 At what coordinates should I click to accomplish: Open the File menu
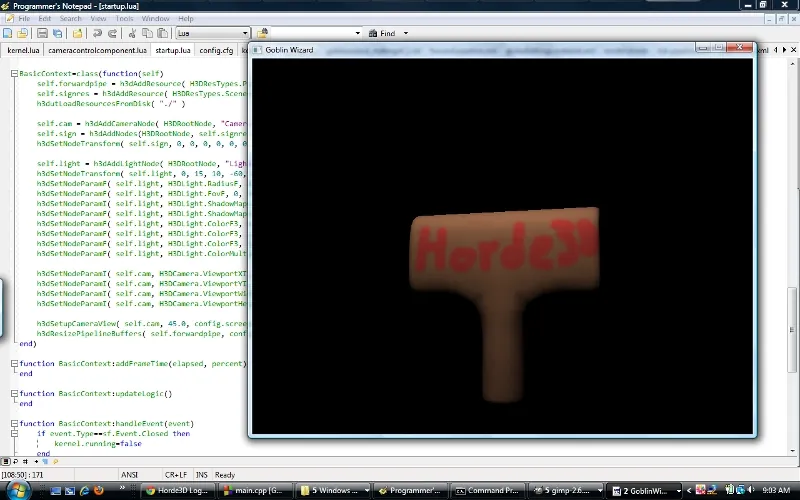tap(24, 18)
